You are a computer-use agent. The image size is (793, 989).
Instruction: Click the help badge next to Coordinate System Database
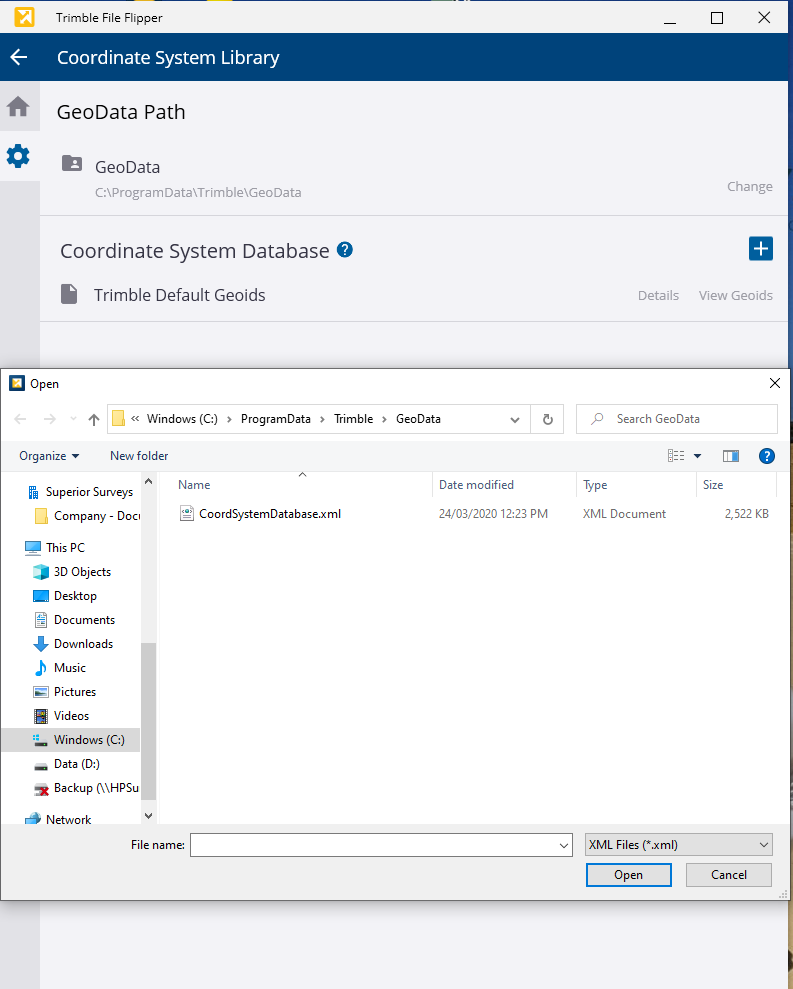click(x=344, y=249)
